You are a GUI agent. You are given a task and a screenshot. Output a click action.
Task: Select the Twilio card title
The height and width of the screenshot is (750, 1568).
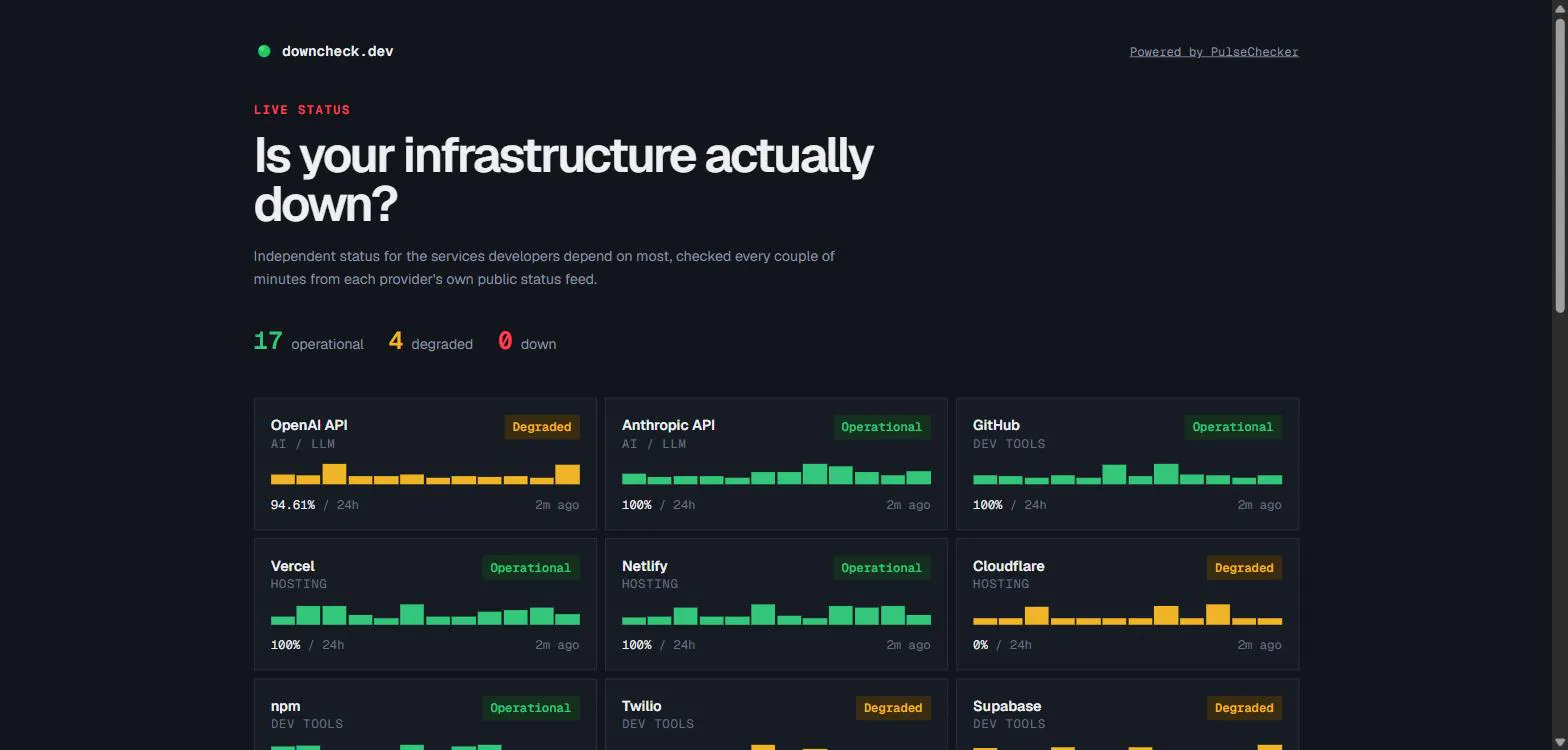(x=642, y=706)
